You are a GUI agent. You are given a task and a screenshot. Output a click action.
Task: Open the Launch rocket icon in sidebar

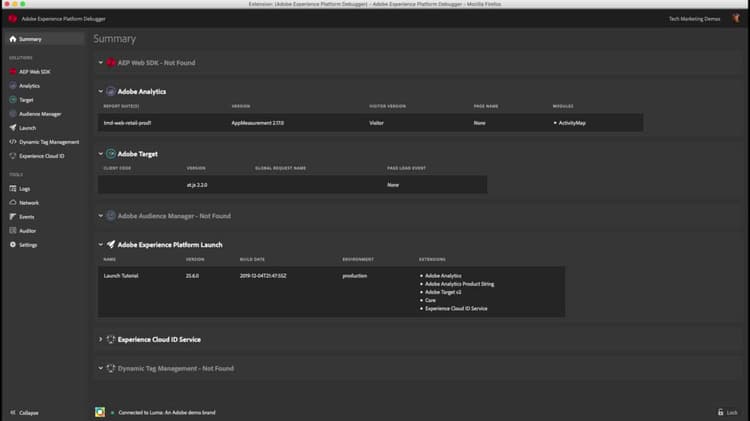[x=13, y=128]
